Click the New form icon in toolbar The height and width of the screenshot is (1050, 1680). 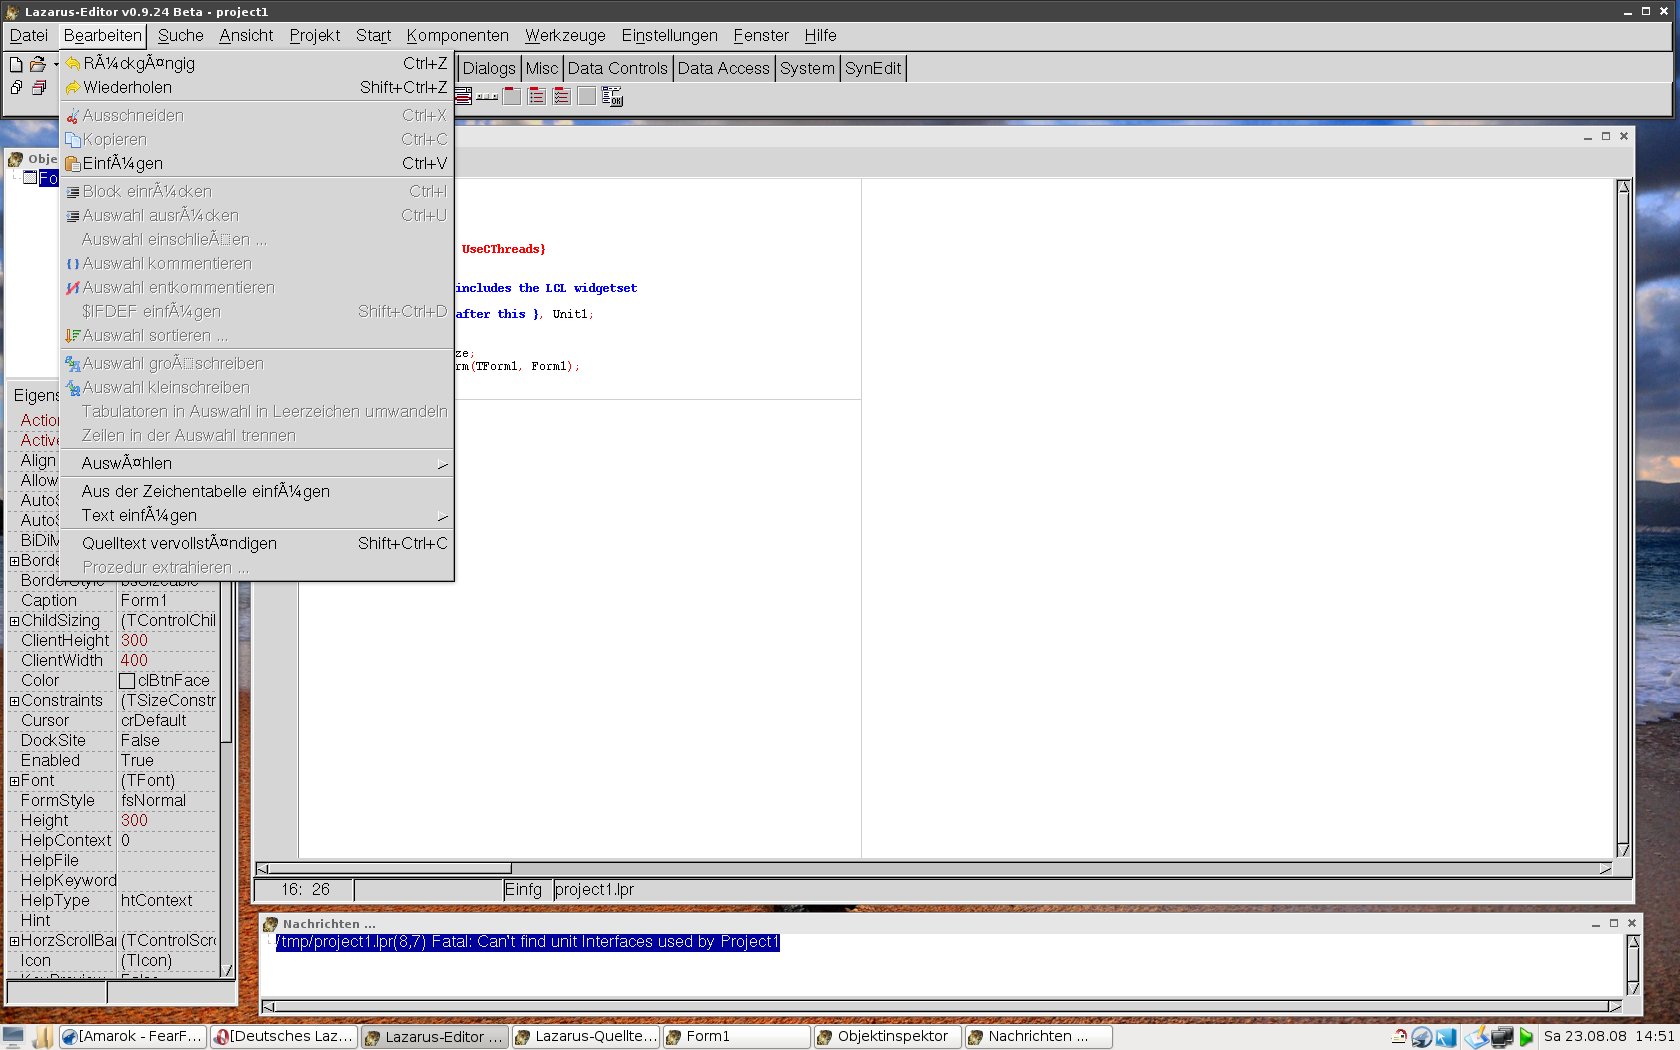pos(39,88)
